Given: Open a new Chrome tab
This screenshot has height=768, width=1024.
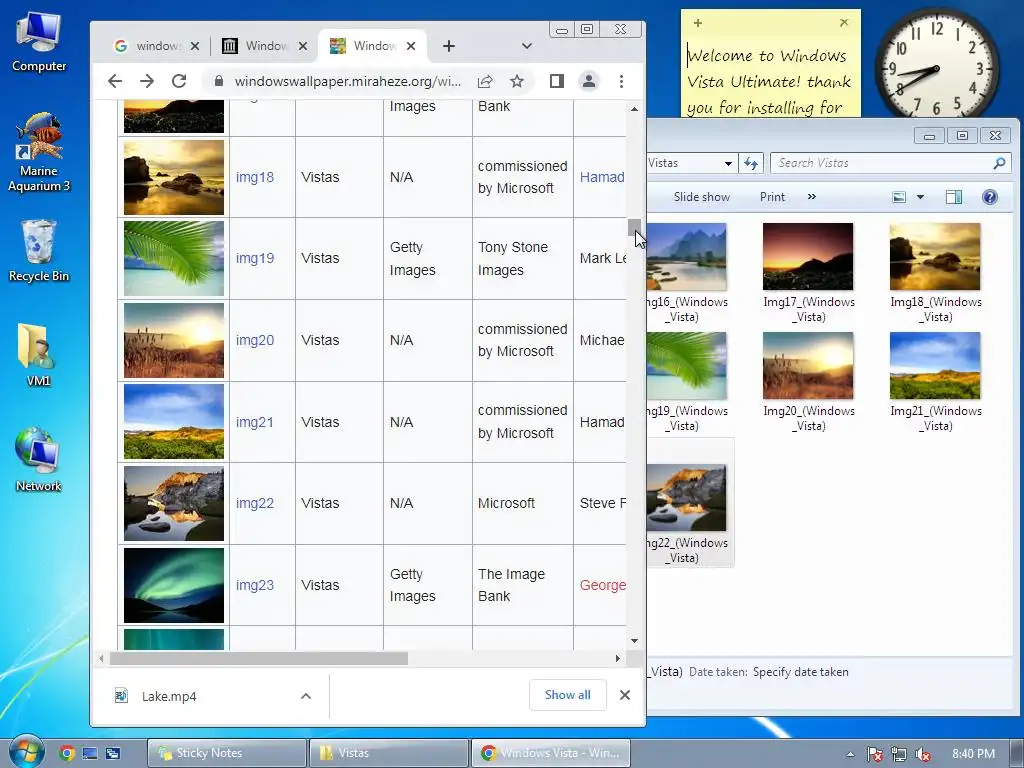Looking at the screenshot, I should (449, 46).
